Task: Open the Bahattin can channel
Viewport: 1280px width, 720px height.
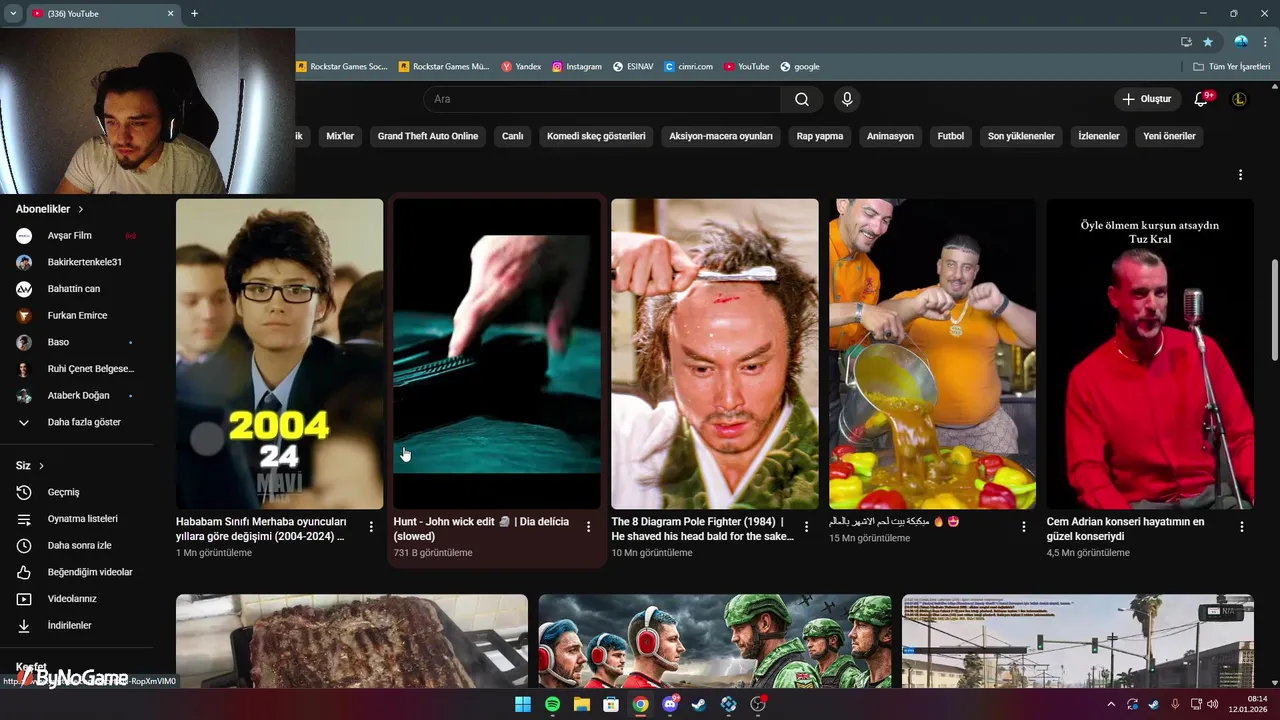Action: [x=76, y=289]
